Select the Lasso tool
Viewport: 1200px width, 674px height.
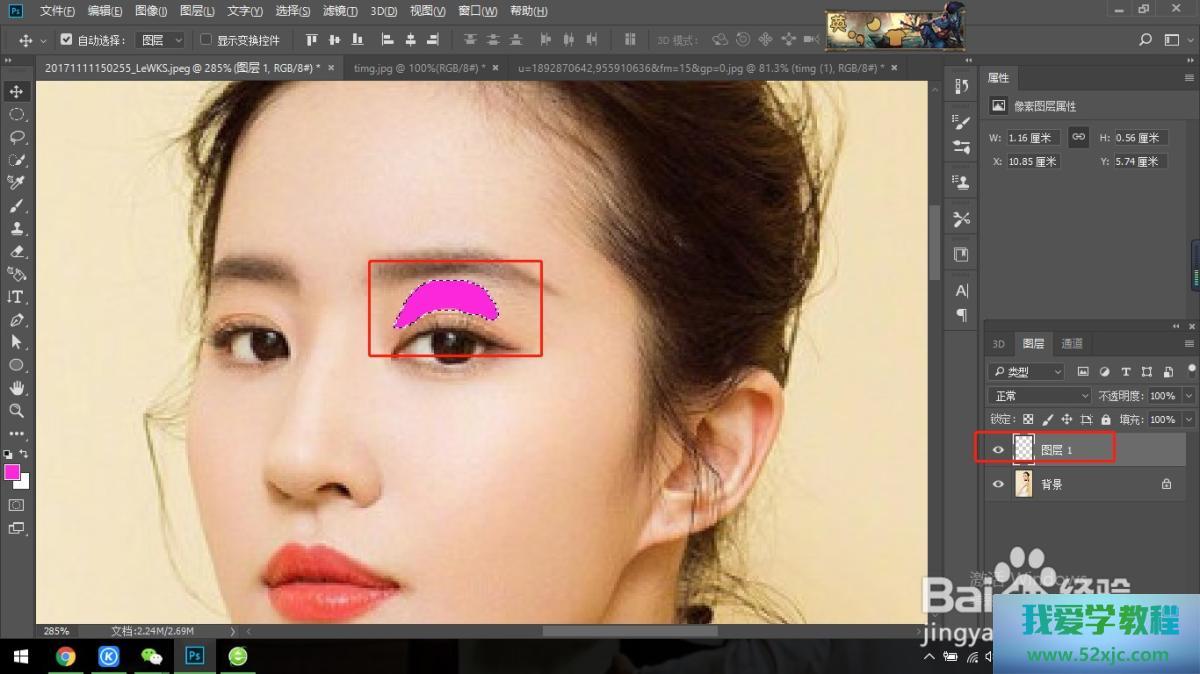point(17,137)
